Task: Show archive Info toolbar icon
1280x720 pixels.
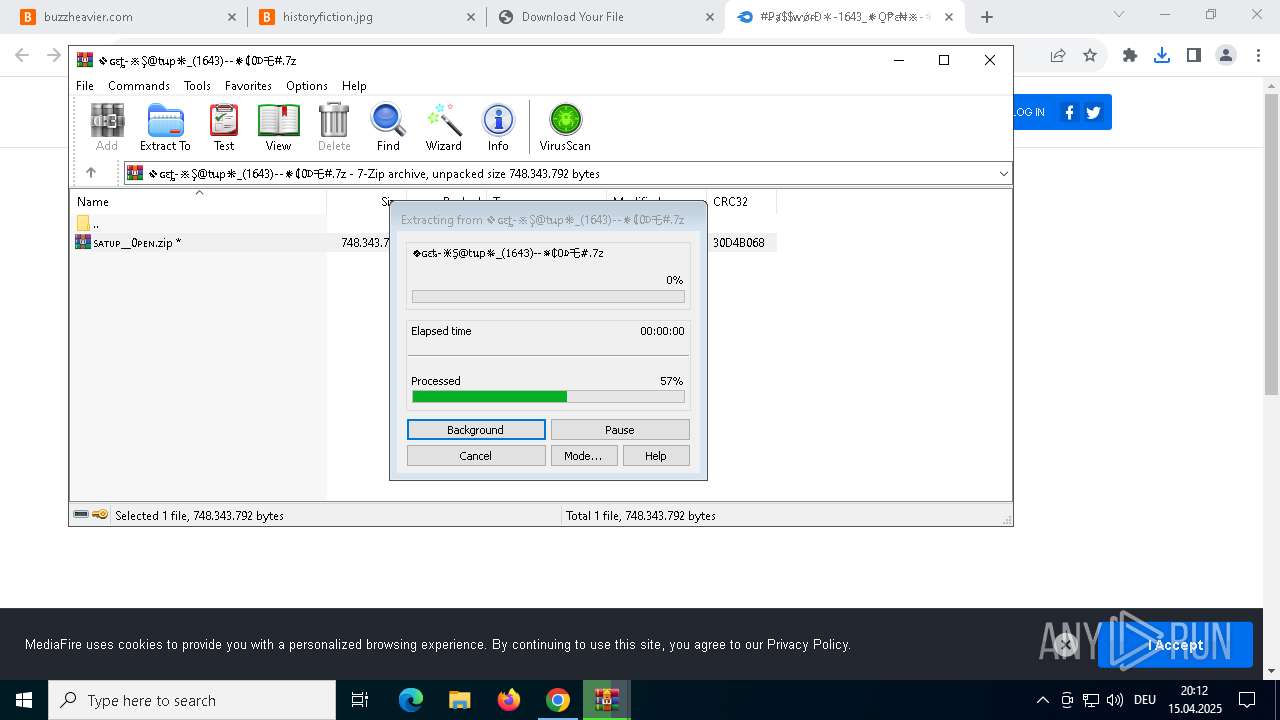Action: (498, 127)
